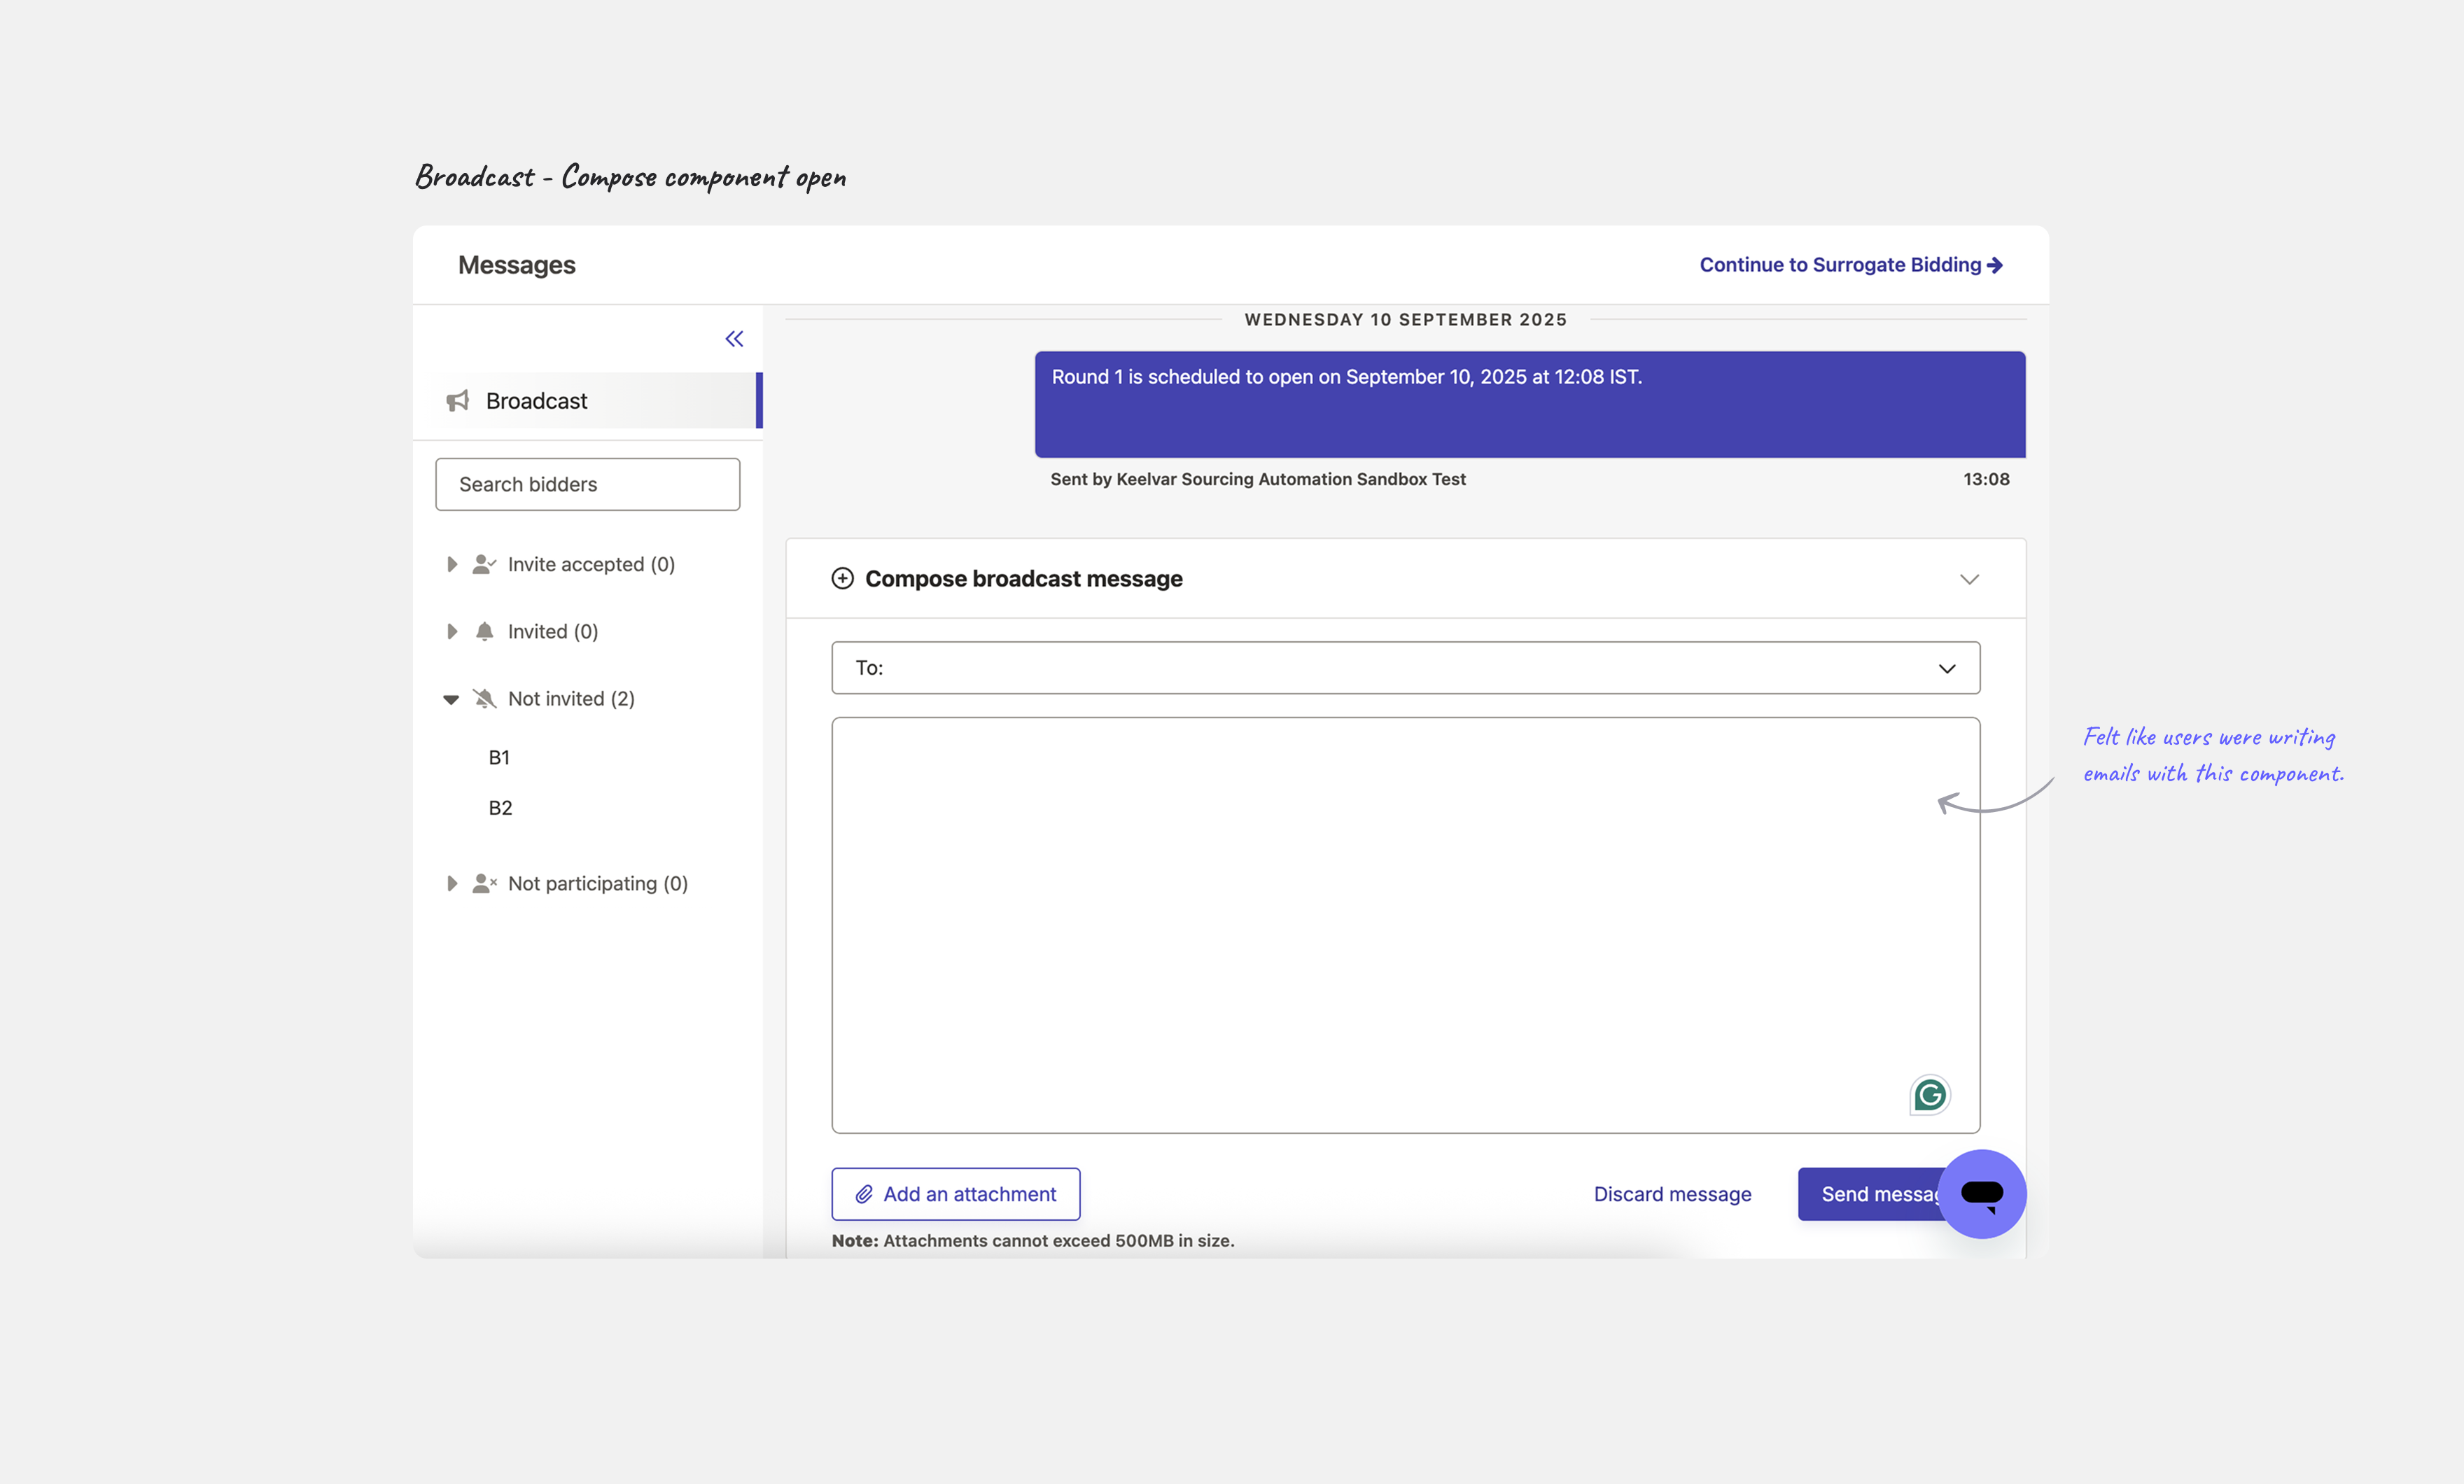Click the attachment size note text

(1032, 1240)
